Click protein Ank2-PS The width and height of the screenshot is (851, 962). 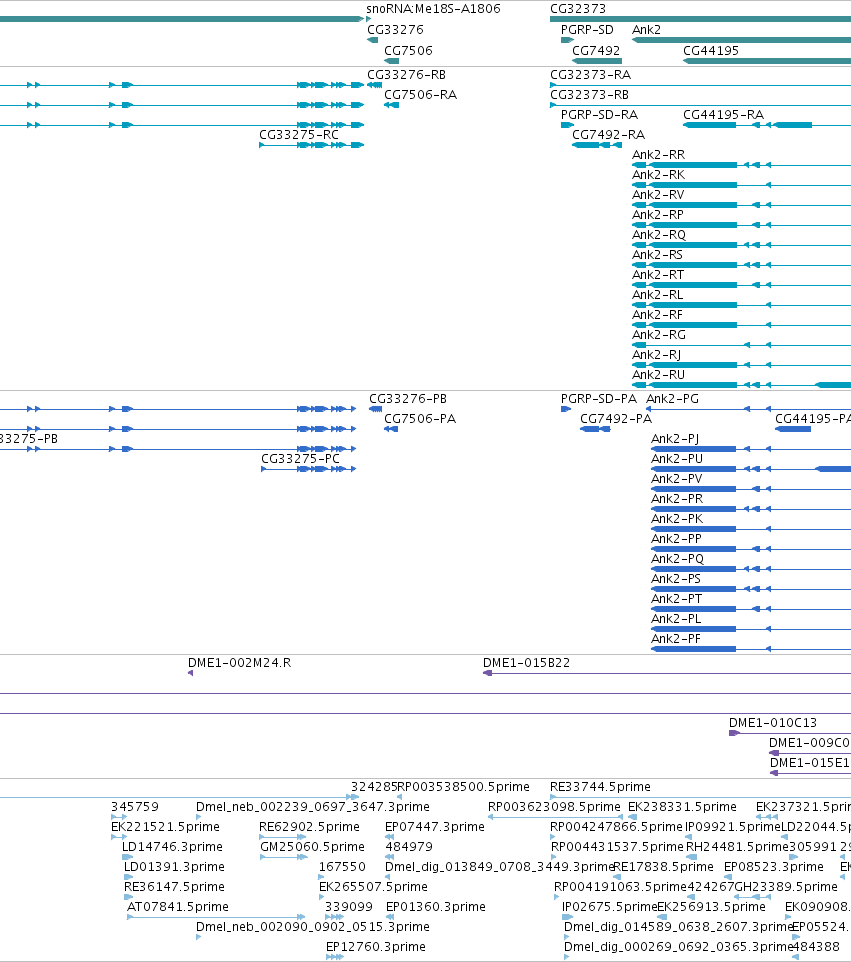(x=676, y=579)
